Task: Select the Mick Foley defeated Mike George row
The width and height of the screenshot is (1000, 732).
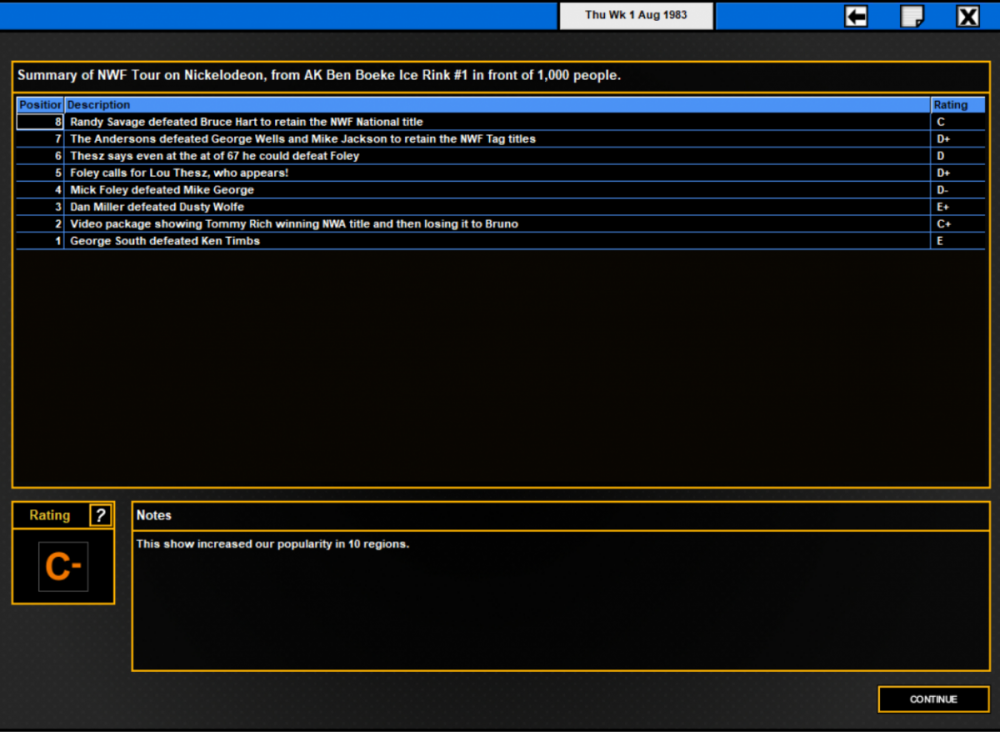Action: pos(501,190)
